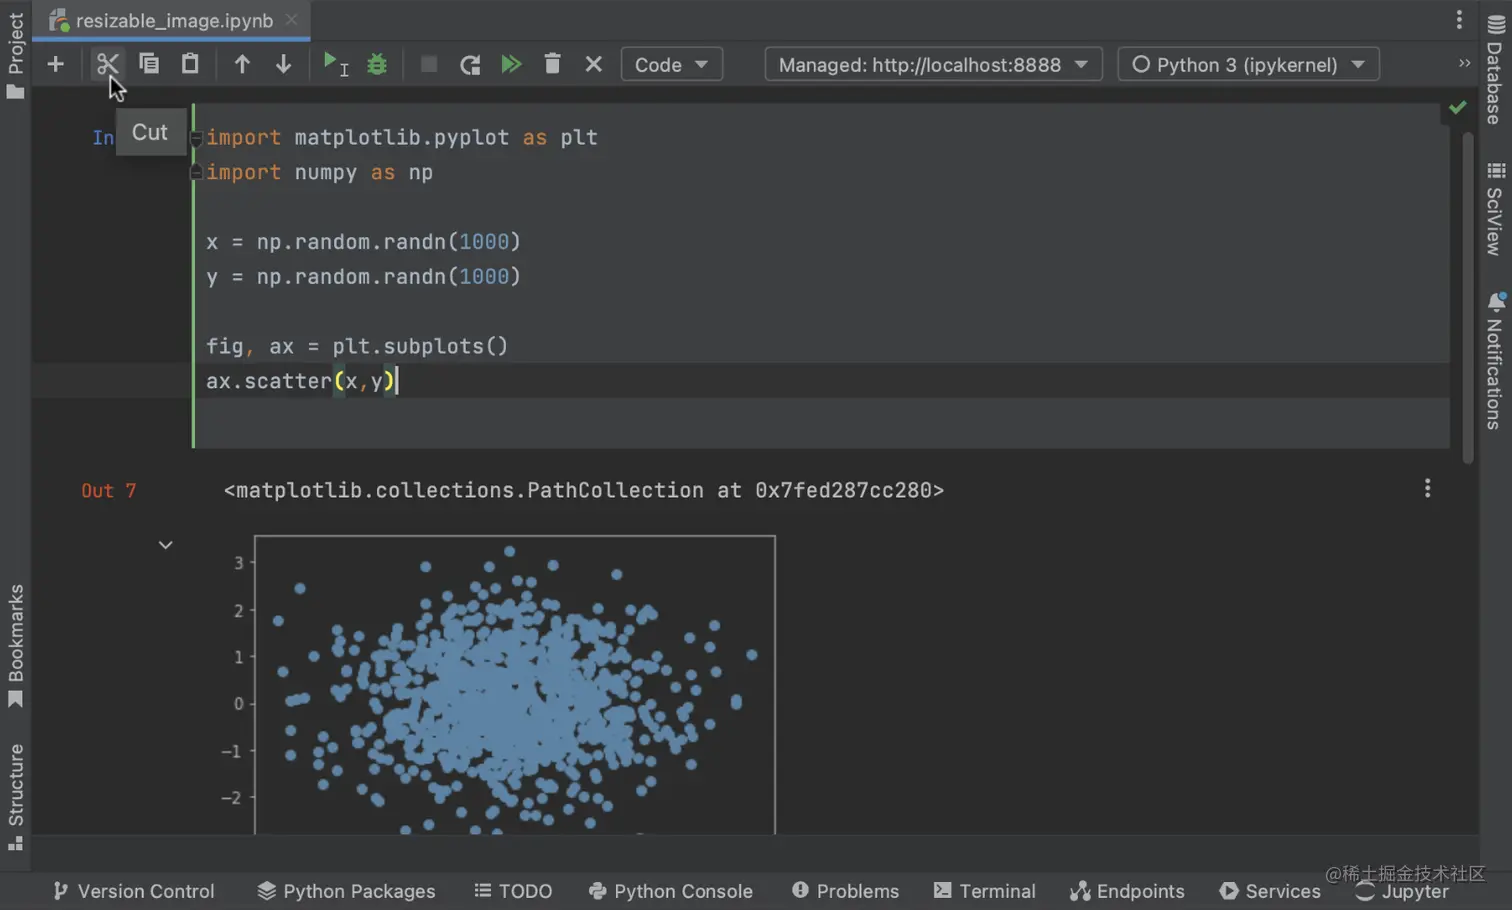Place cursor on ax.scatter(x,y) line
1512x910 pixels.
click(302, 381)
